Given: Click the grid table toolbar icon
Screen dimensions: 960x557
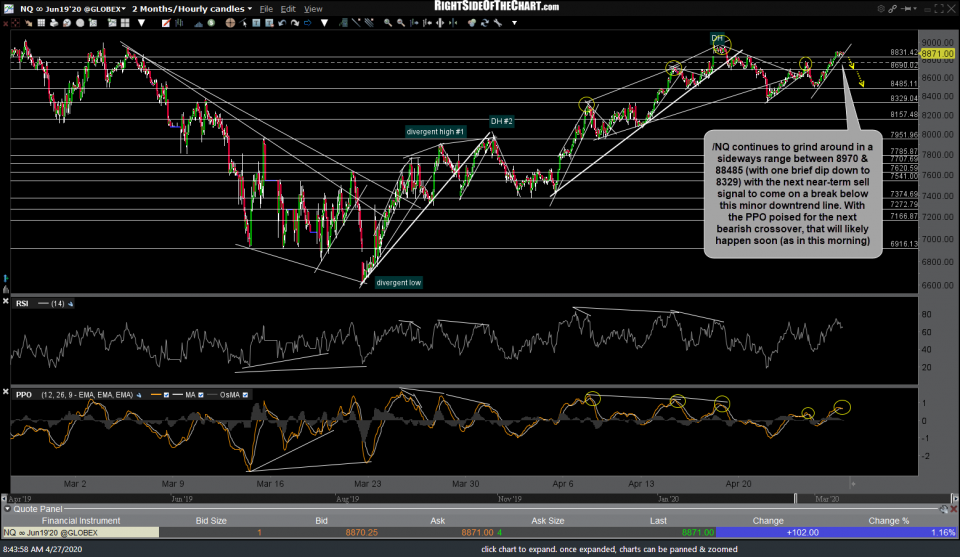Looking at the screenshot, I should tap(41, 23).
